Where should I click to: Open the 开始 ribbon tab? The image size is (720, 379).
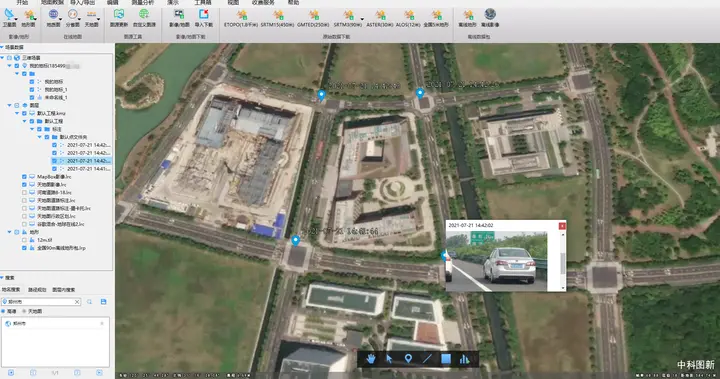coord(22,2)
